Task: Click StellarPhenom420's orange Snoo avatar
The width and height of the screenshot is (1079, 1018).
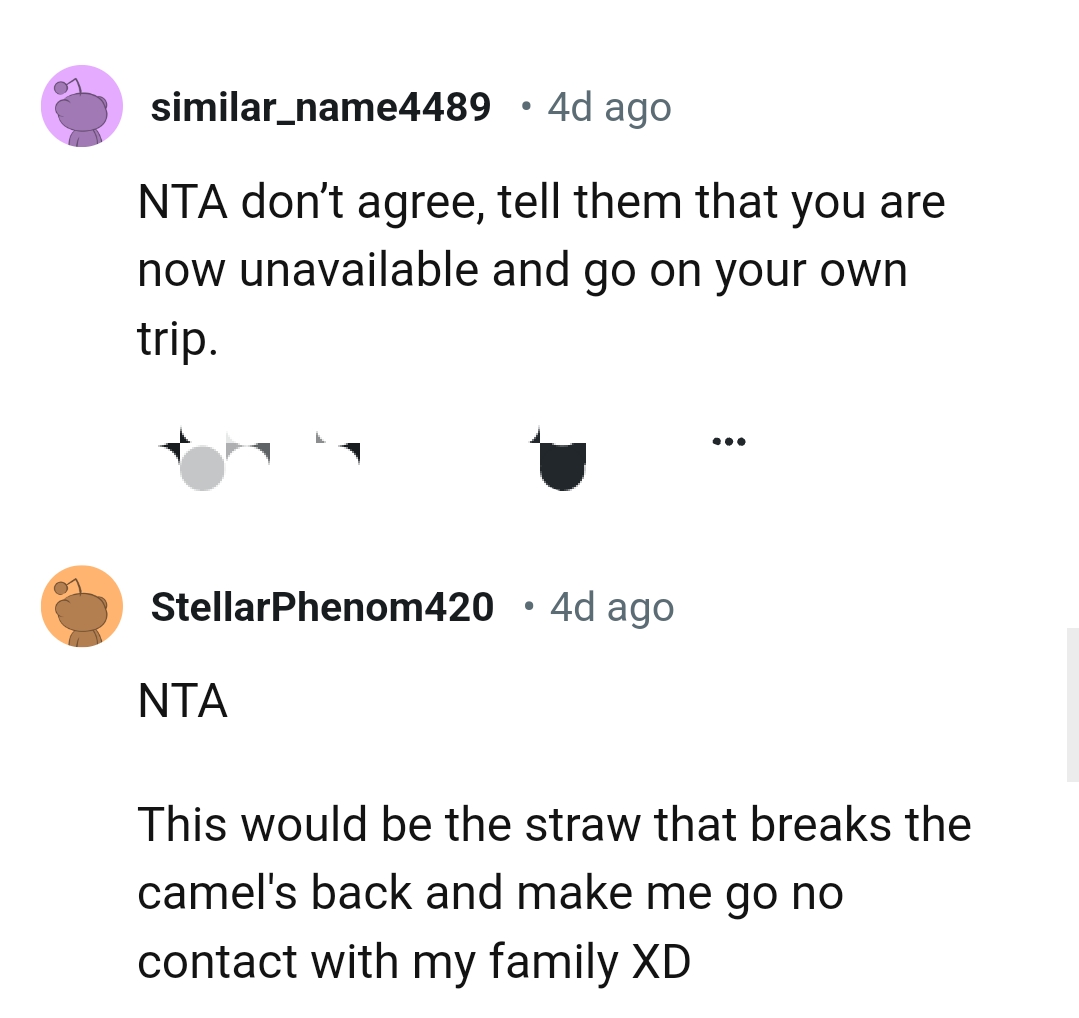Action: pos(81,606)
